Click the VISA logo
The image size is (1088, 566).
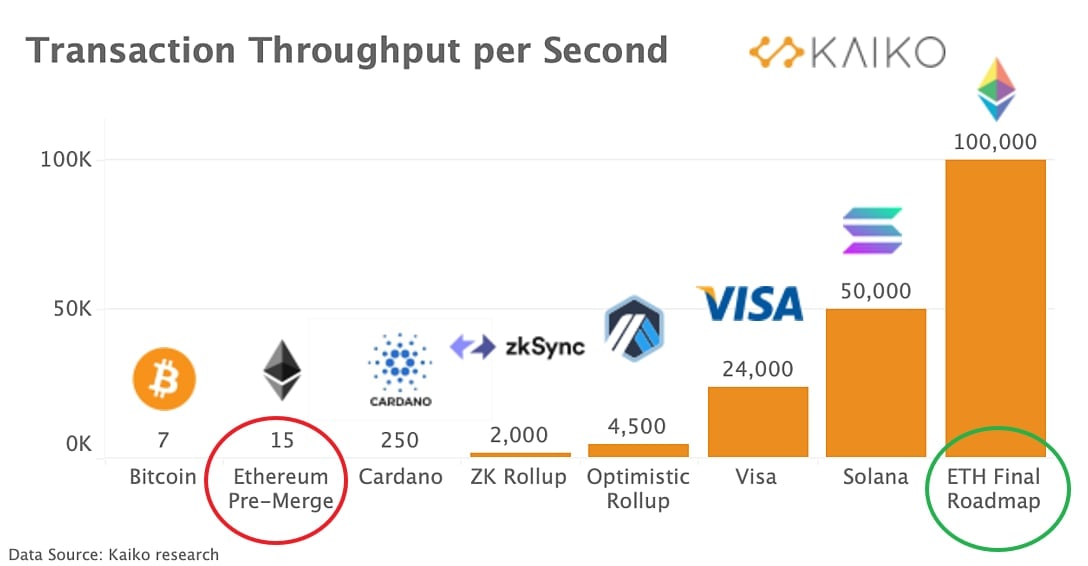750,304
